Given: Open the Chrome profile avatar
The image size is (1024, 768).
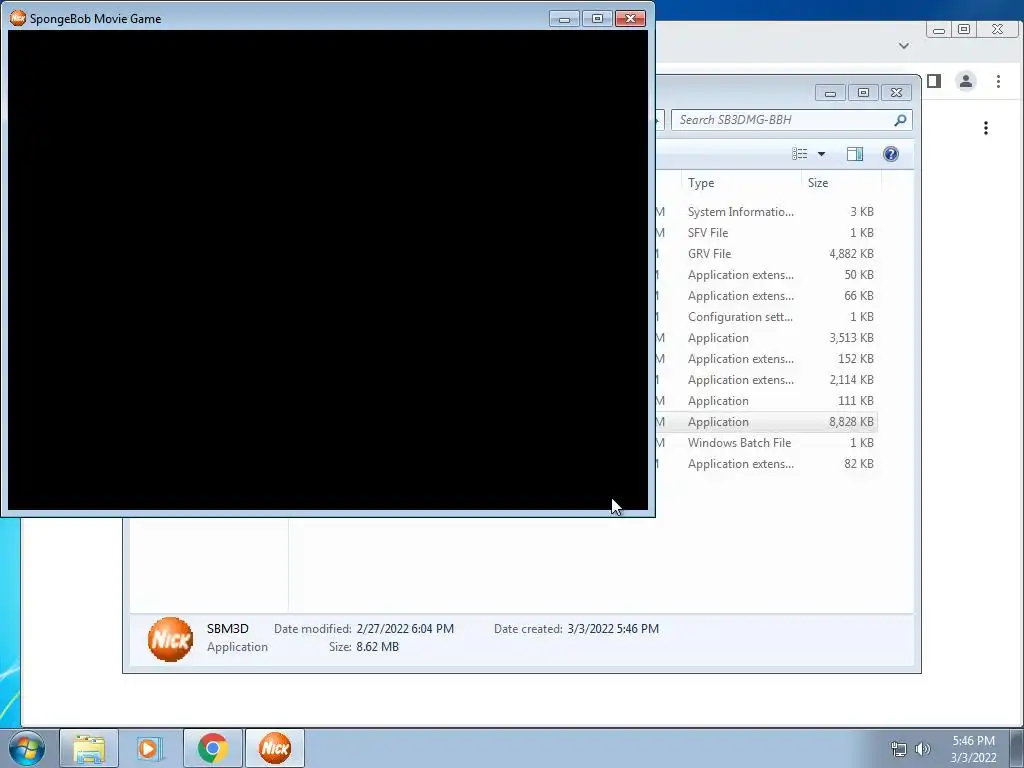Looking at the screenshot, I should point(965,81).
